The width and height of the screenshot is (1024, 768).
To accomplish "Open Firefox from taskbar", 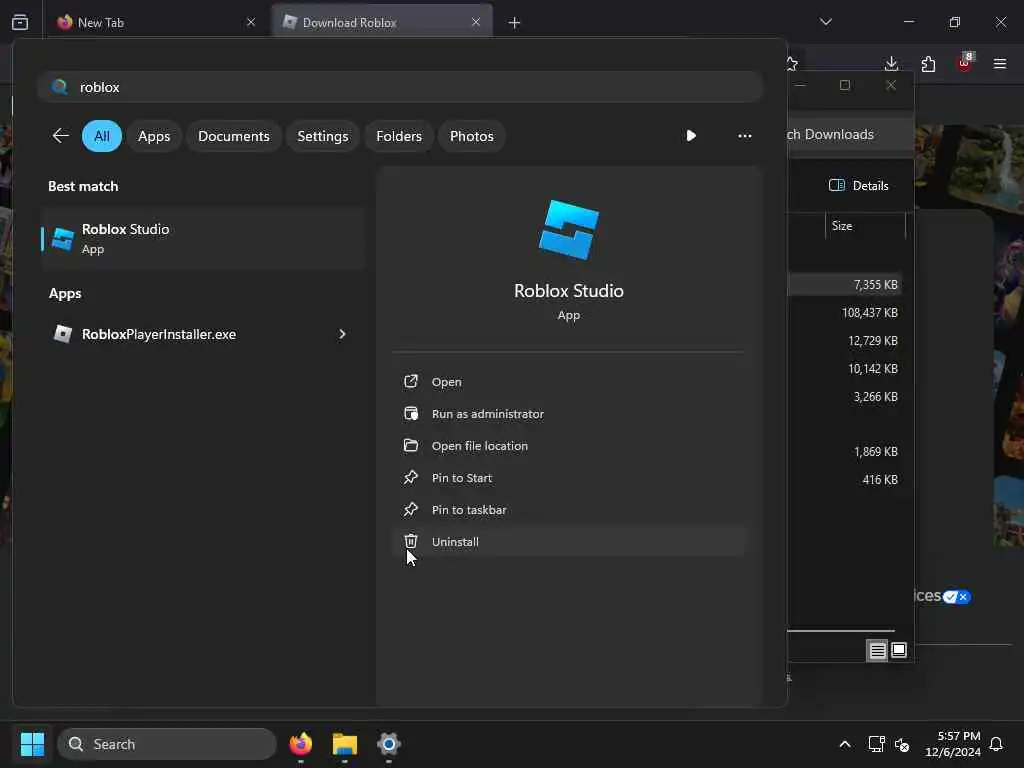I will (x=301, y=744).
